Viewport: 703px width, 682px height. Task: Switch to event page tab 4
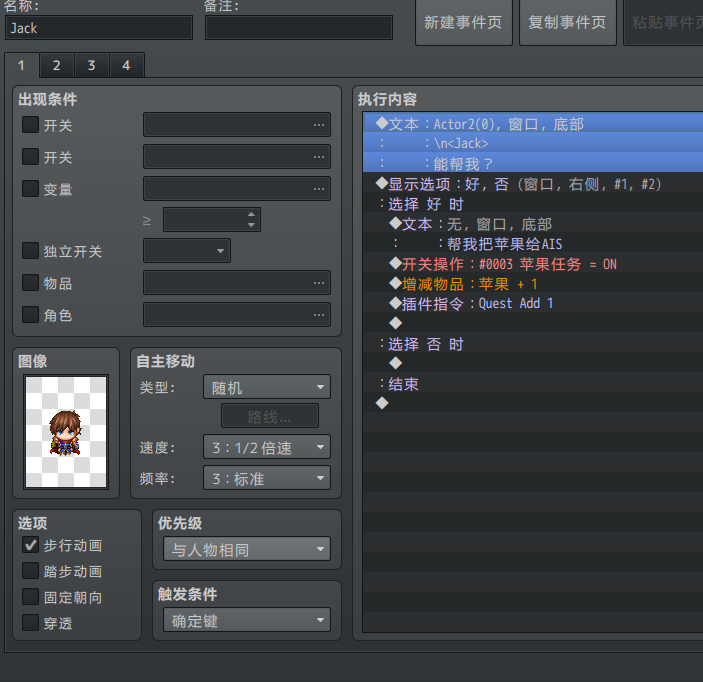[126, 65]
